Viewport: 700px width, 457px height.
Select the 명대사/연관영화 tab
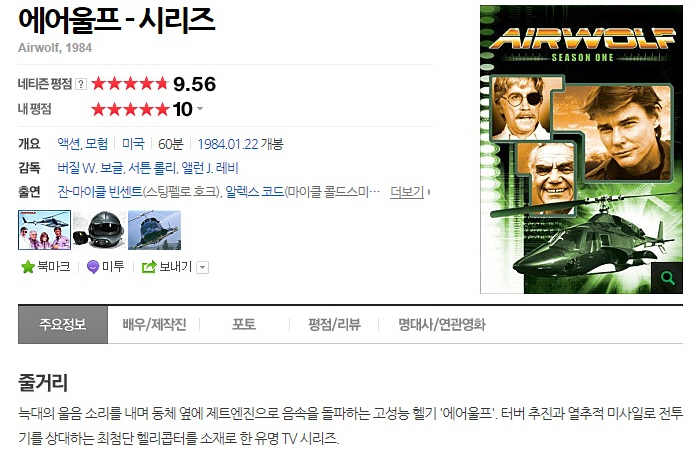(442, 324)
